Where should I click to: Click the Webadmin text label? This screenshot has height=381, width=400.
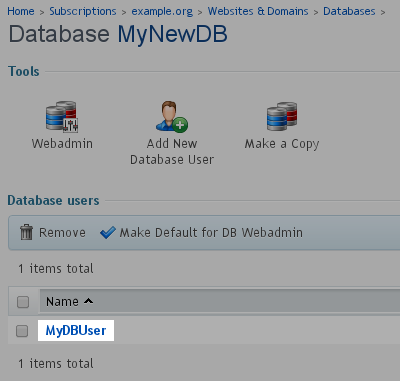[x=62, y=144]
